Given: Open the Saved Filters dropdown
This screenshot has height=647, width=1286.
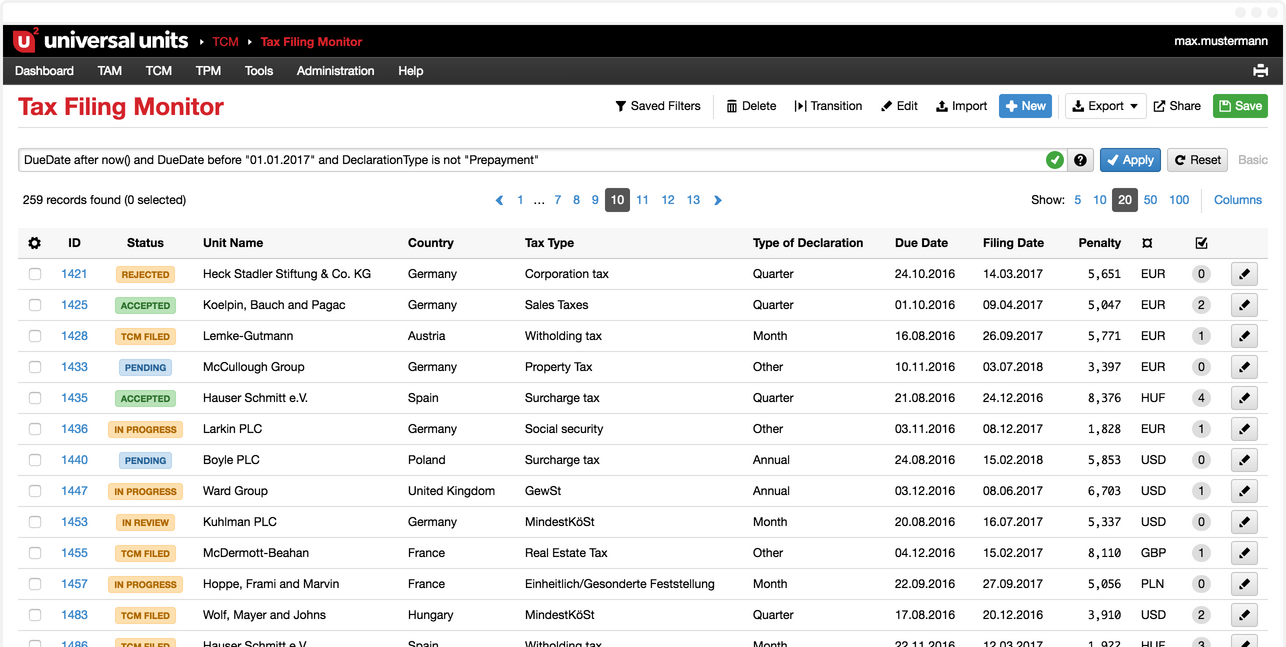Looking at the screenshot, I should [x=658, y=105].
